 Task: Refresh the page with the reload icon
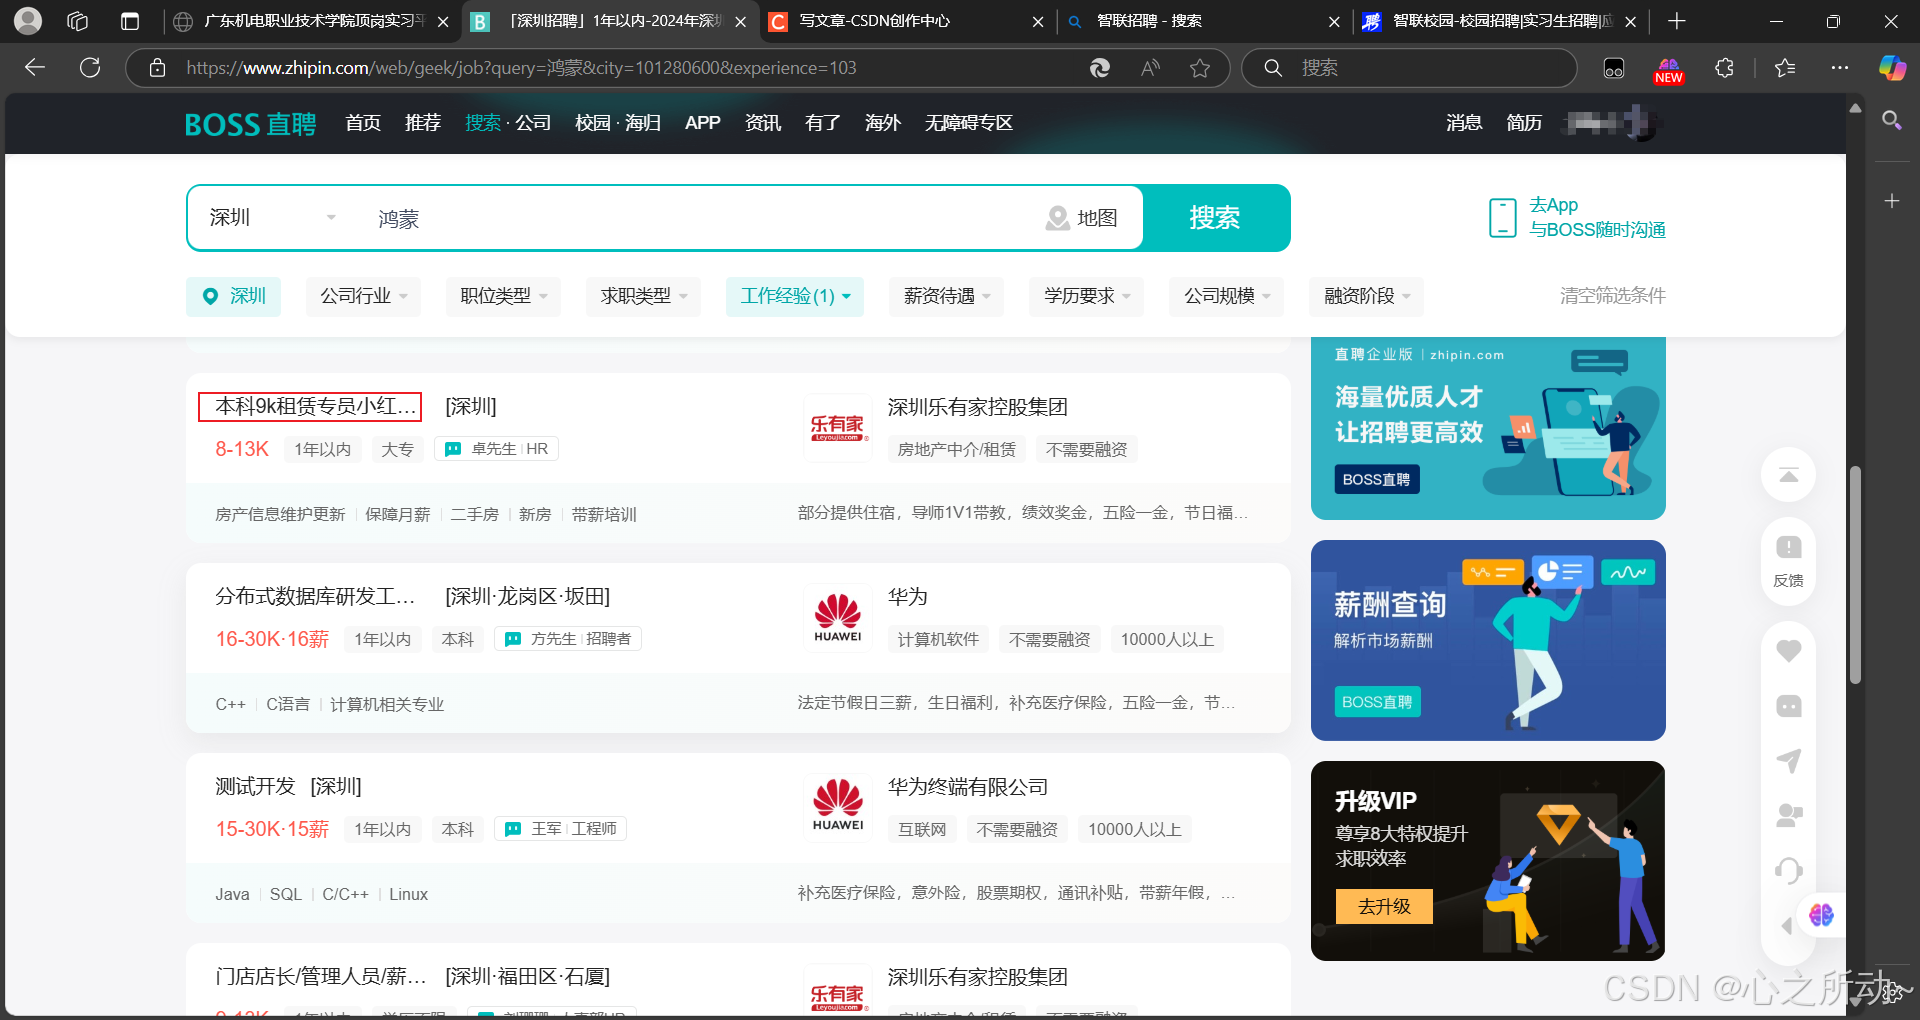click(90, 68)
